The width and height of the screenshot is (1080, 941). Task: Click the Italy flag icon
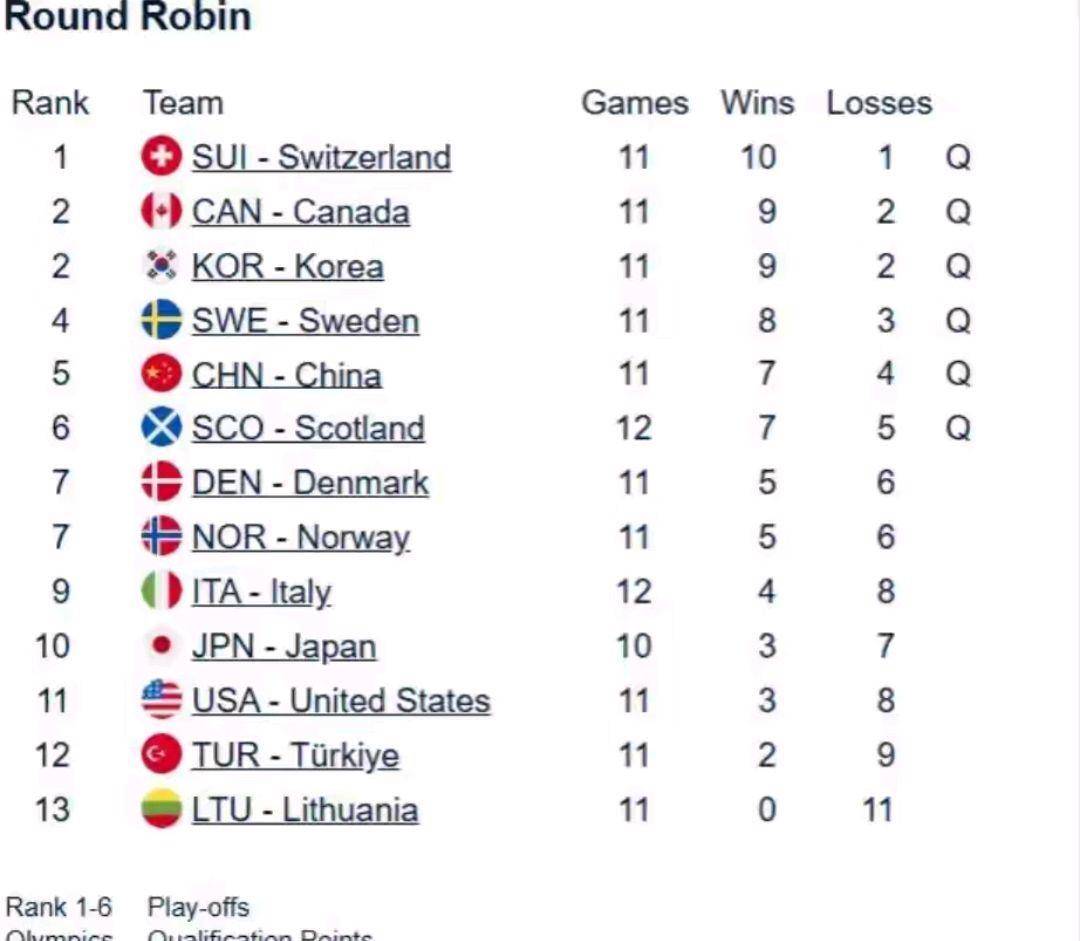point(161,591)
